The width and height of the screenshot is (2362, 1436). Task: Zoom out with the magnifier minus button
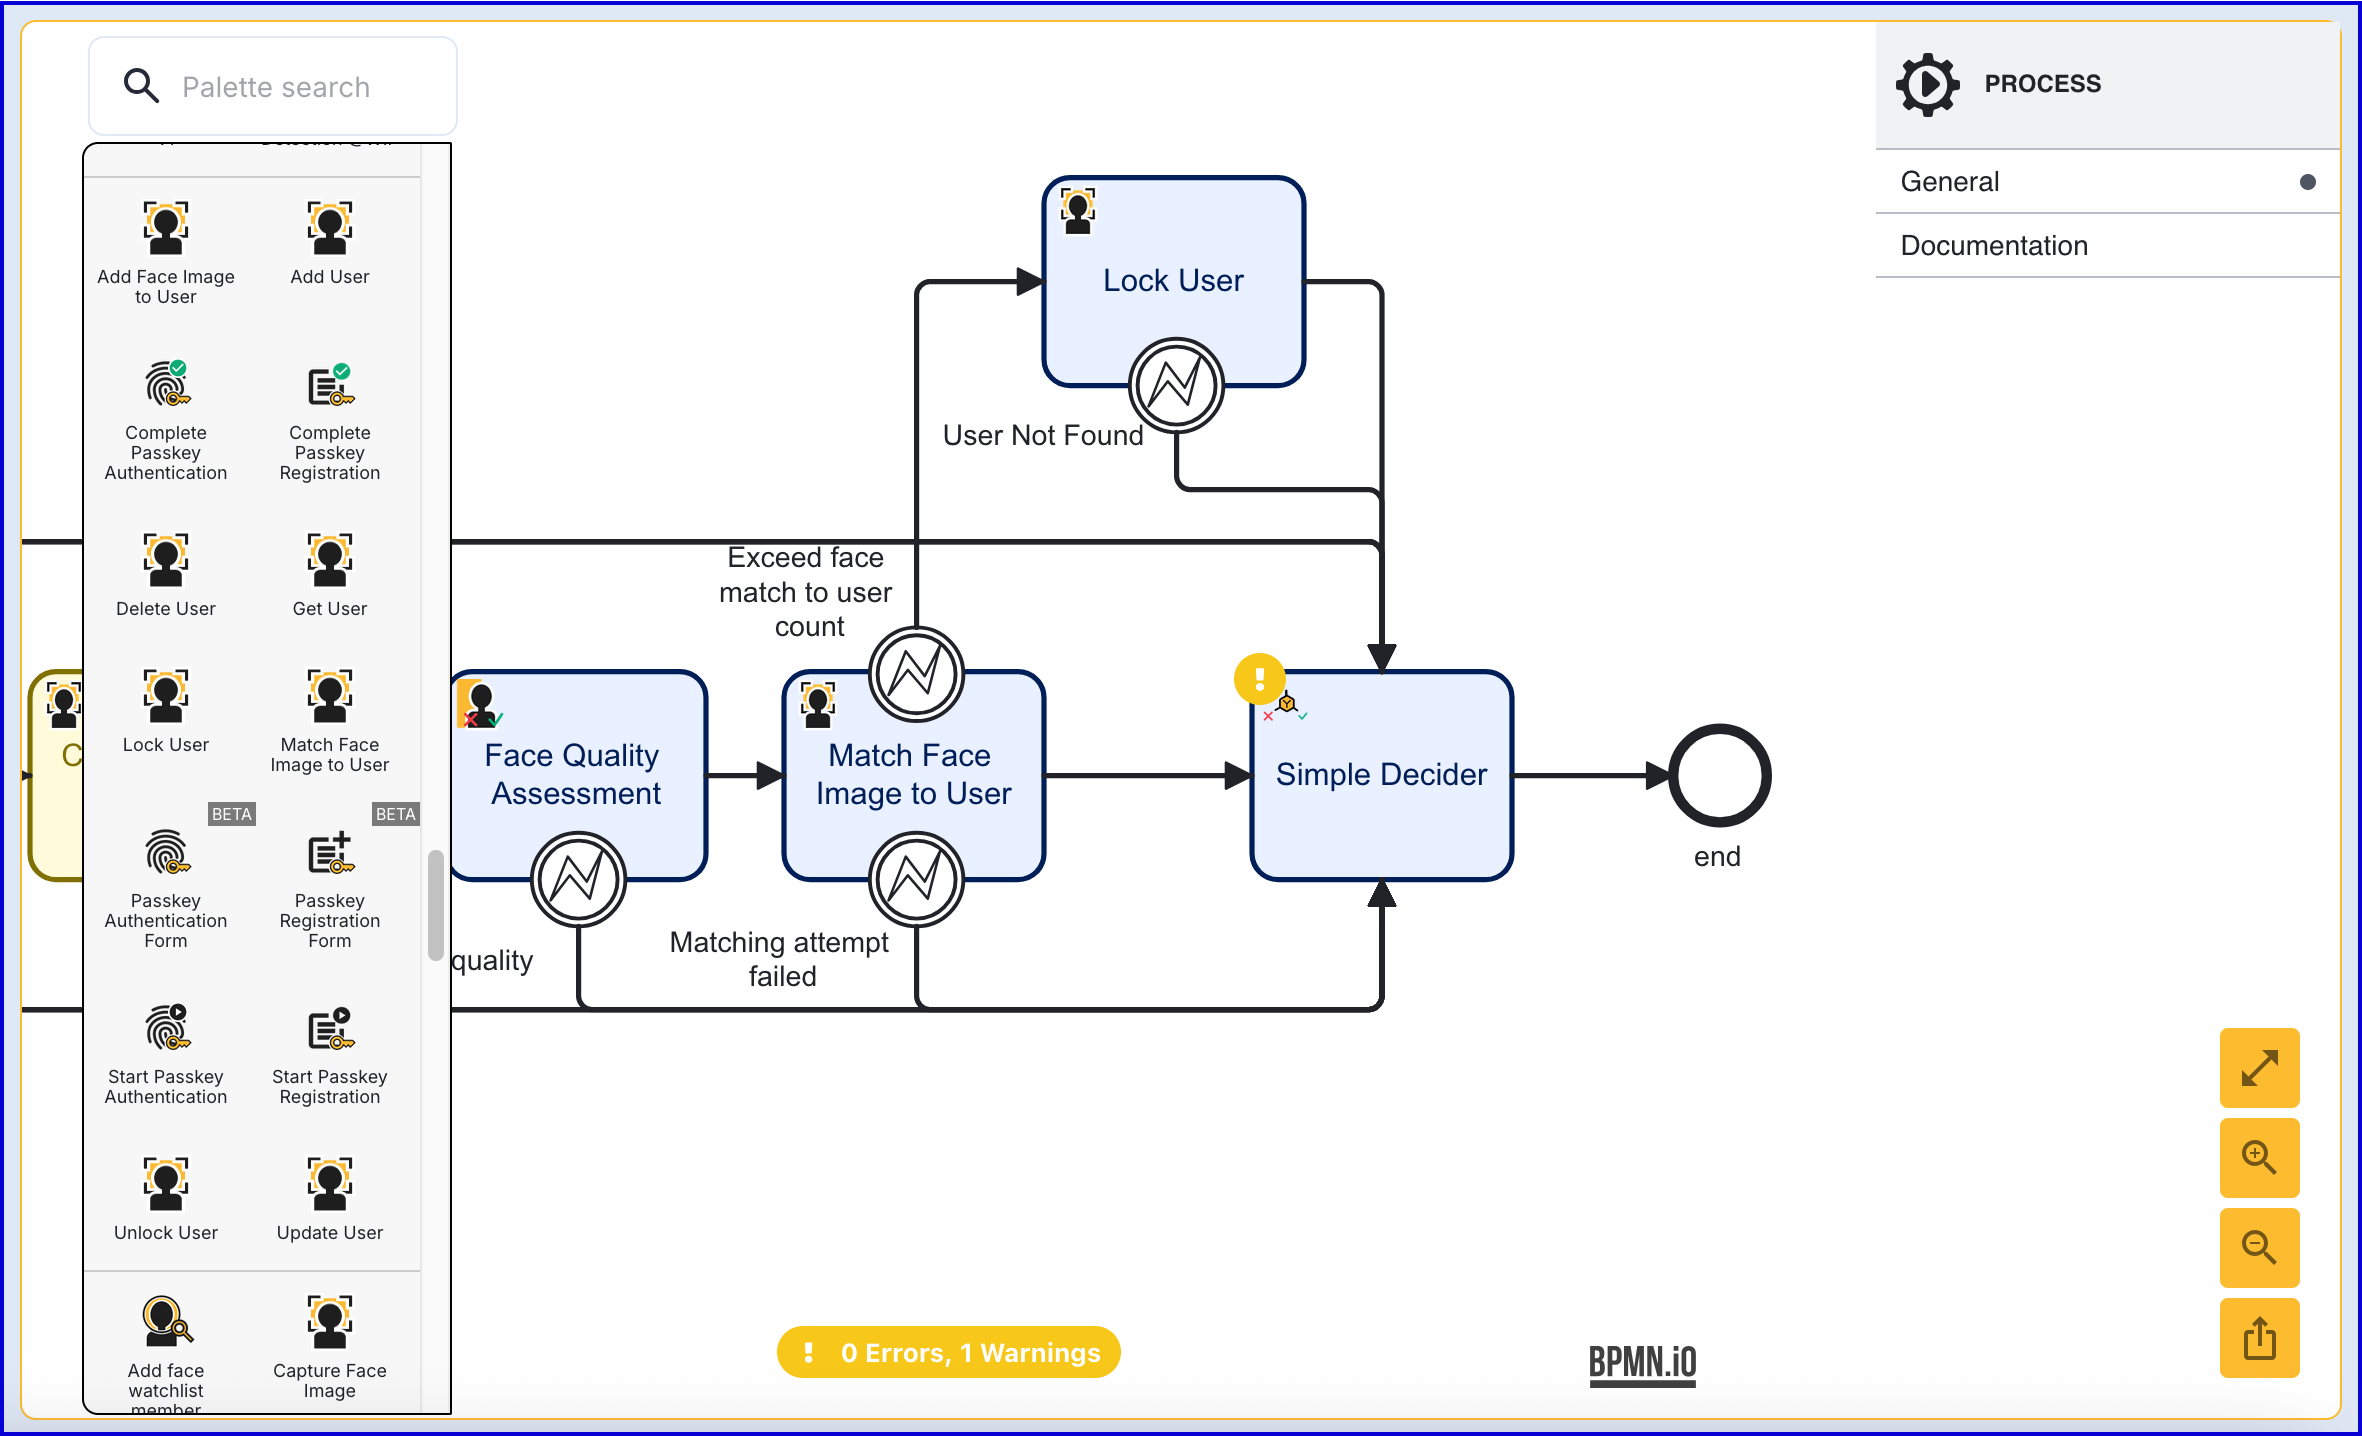2259,1248
